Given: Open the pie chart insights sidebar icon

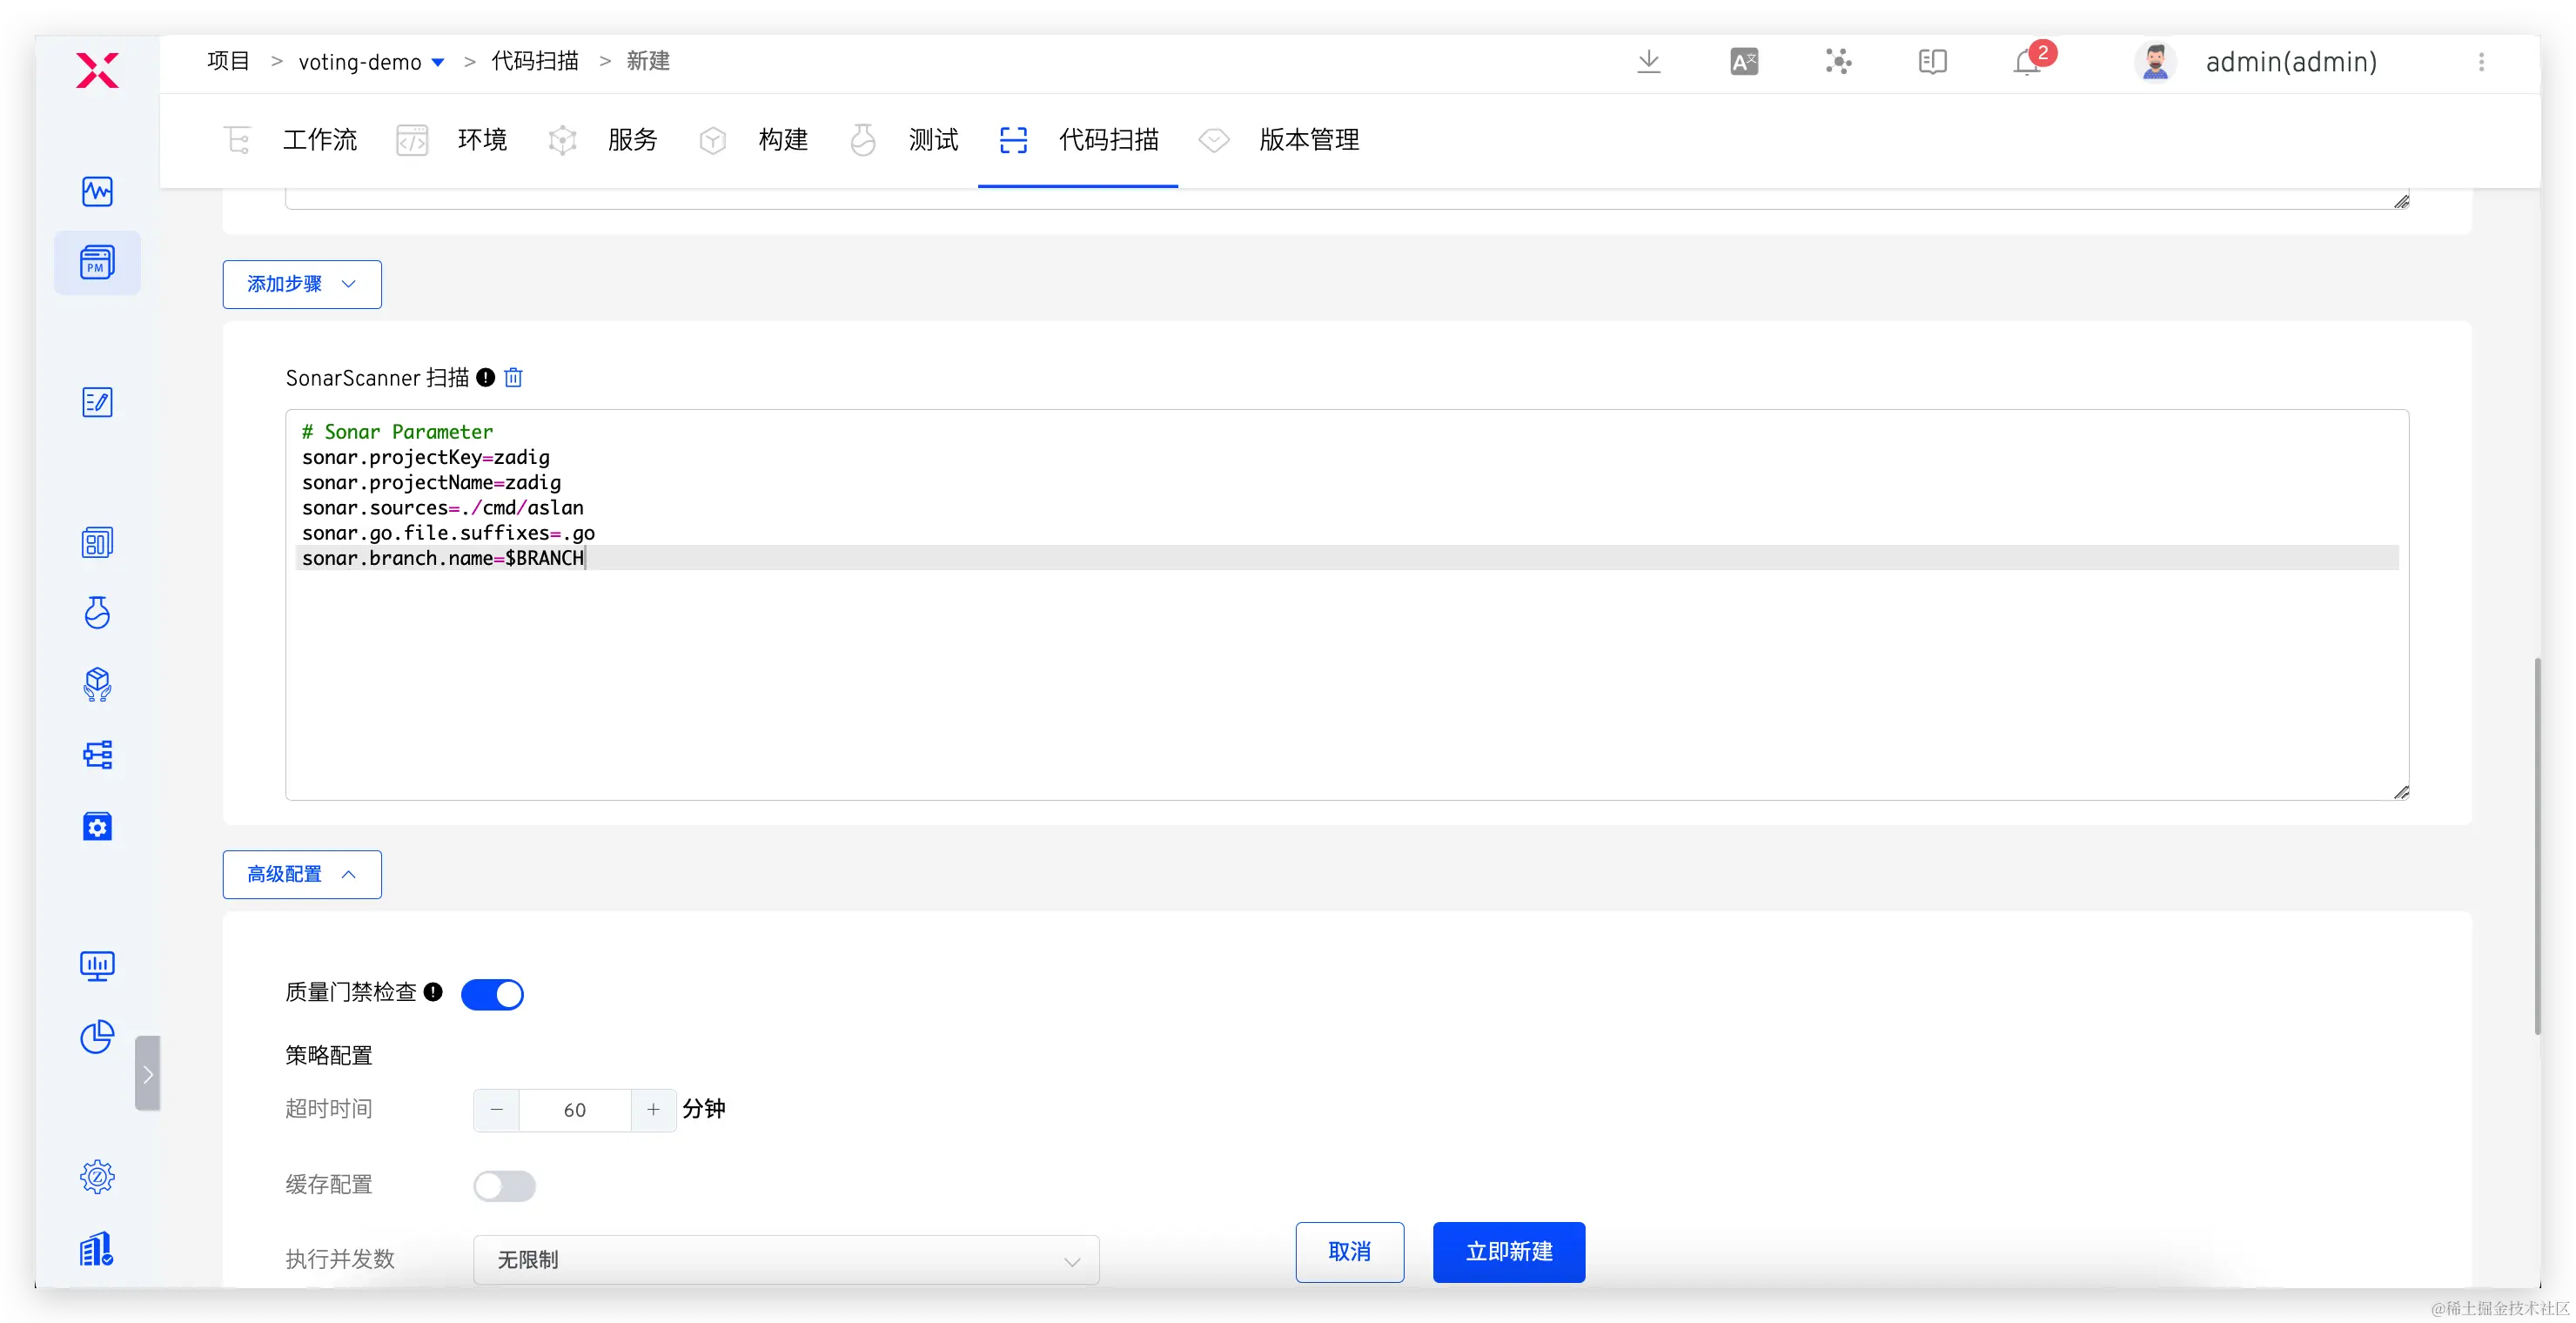Looking at the screenshot, I should (x=97, y=1037).
